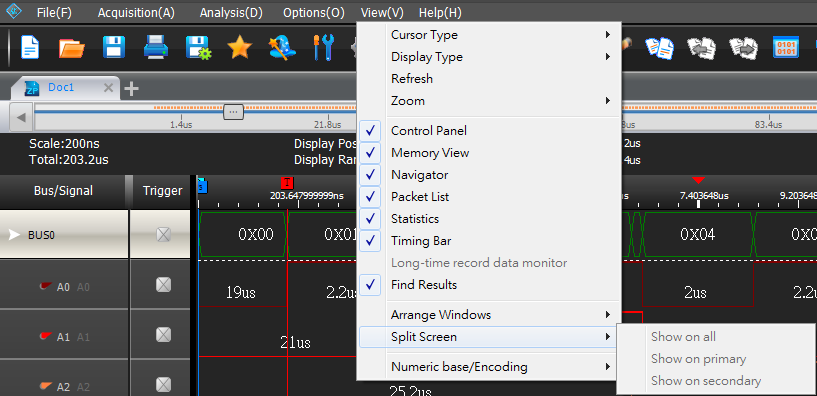Expand Split Screen submenu
The image size is (817, 396).
pos(489,337)
